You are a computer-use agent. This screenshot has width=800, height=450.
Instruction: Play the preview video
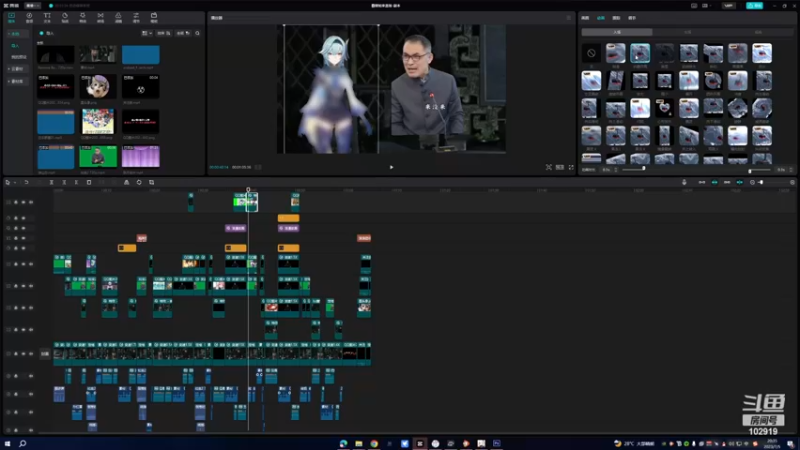coord(391,167)
